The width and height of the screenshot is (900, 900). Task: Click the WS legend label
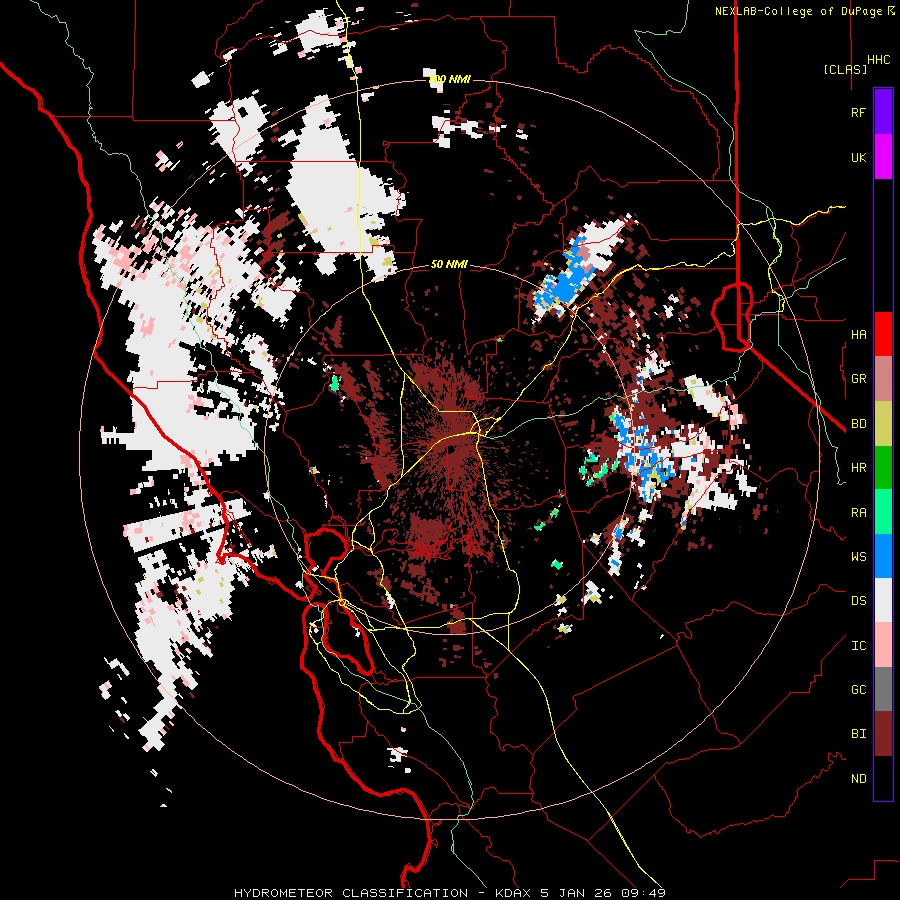point(858,557)
